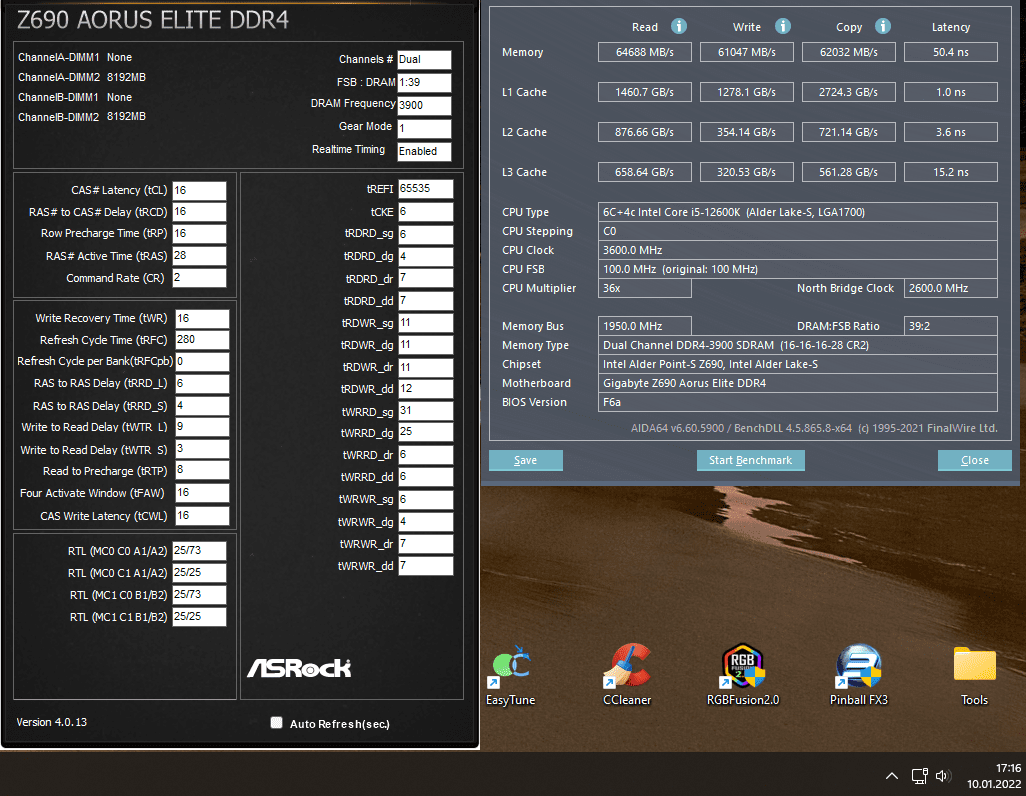
Task: Show hidden system tray icons
Action: pos(891,776)
